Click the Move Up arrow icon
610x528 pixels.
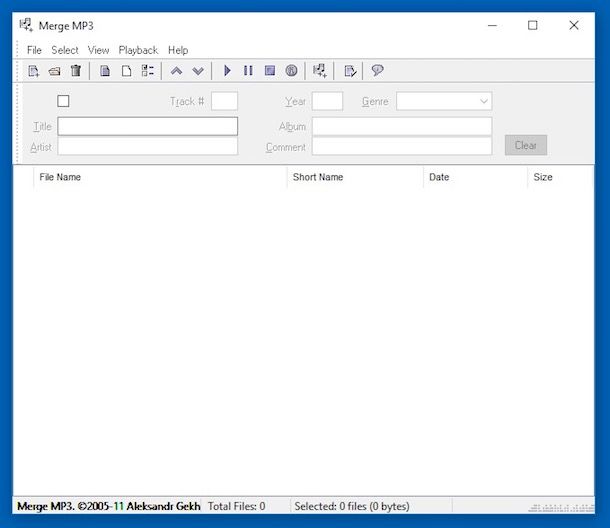177,71
